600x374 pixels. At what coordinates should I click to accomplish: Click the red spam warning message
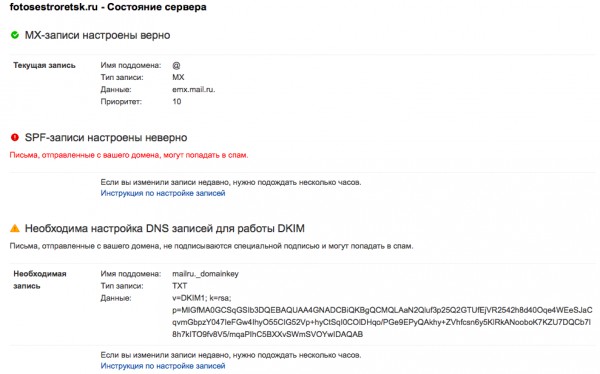click(129, 155)
